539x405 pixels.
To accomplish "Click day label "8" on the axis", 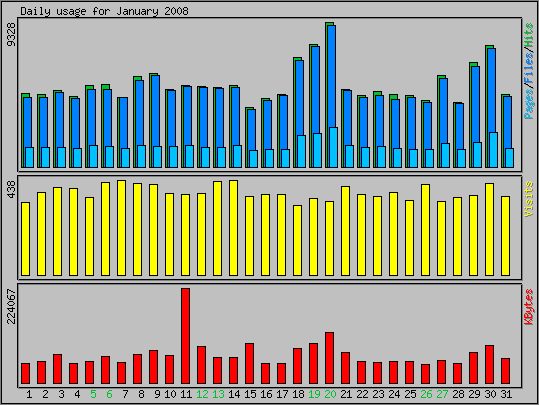I will 141,394.
